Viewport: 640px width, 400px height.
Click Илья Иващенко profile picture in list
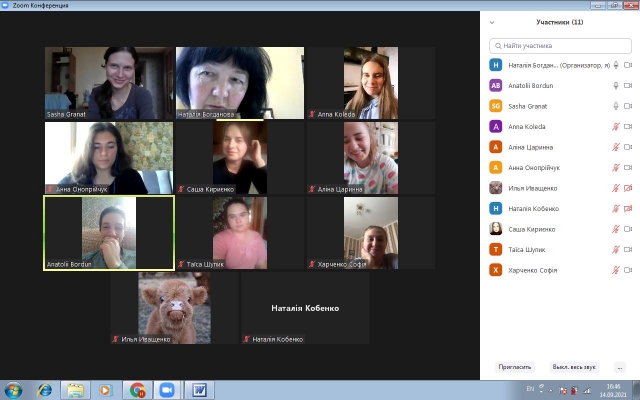click(x=496, y=188)
